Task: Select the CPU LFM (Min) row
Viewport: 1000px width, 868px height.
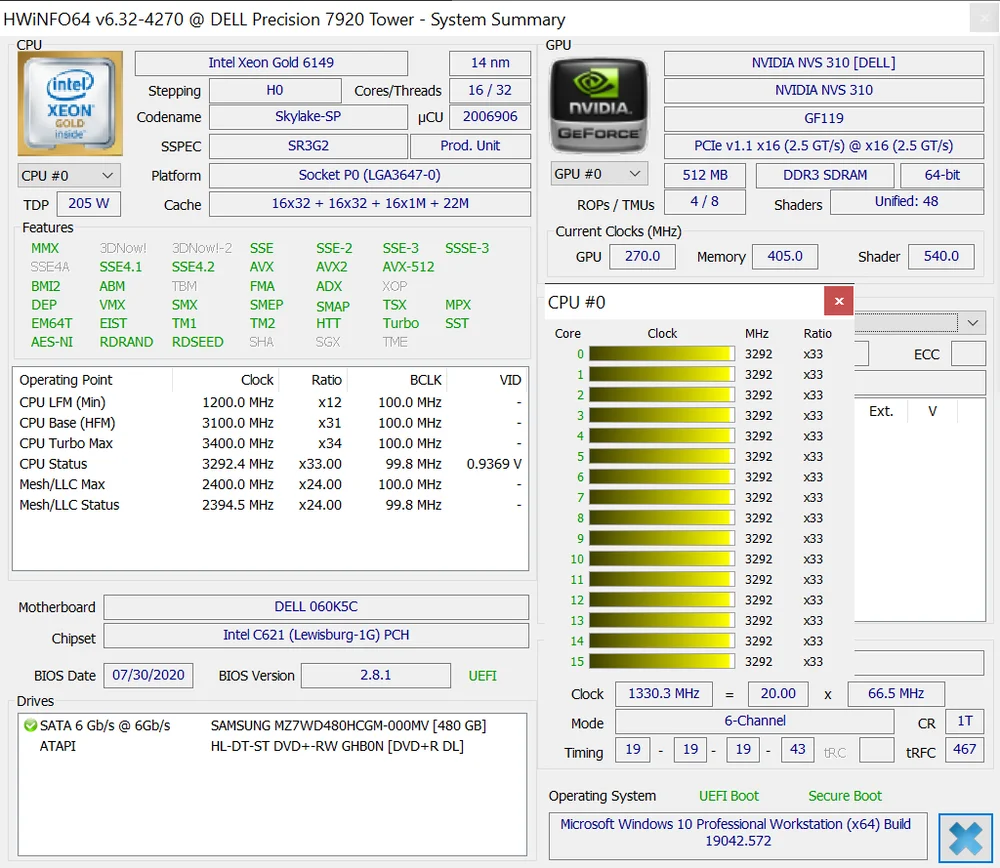Action: click(270, 402)
